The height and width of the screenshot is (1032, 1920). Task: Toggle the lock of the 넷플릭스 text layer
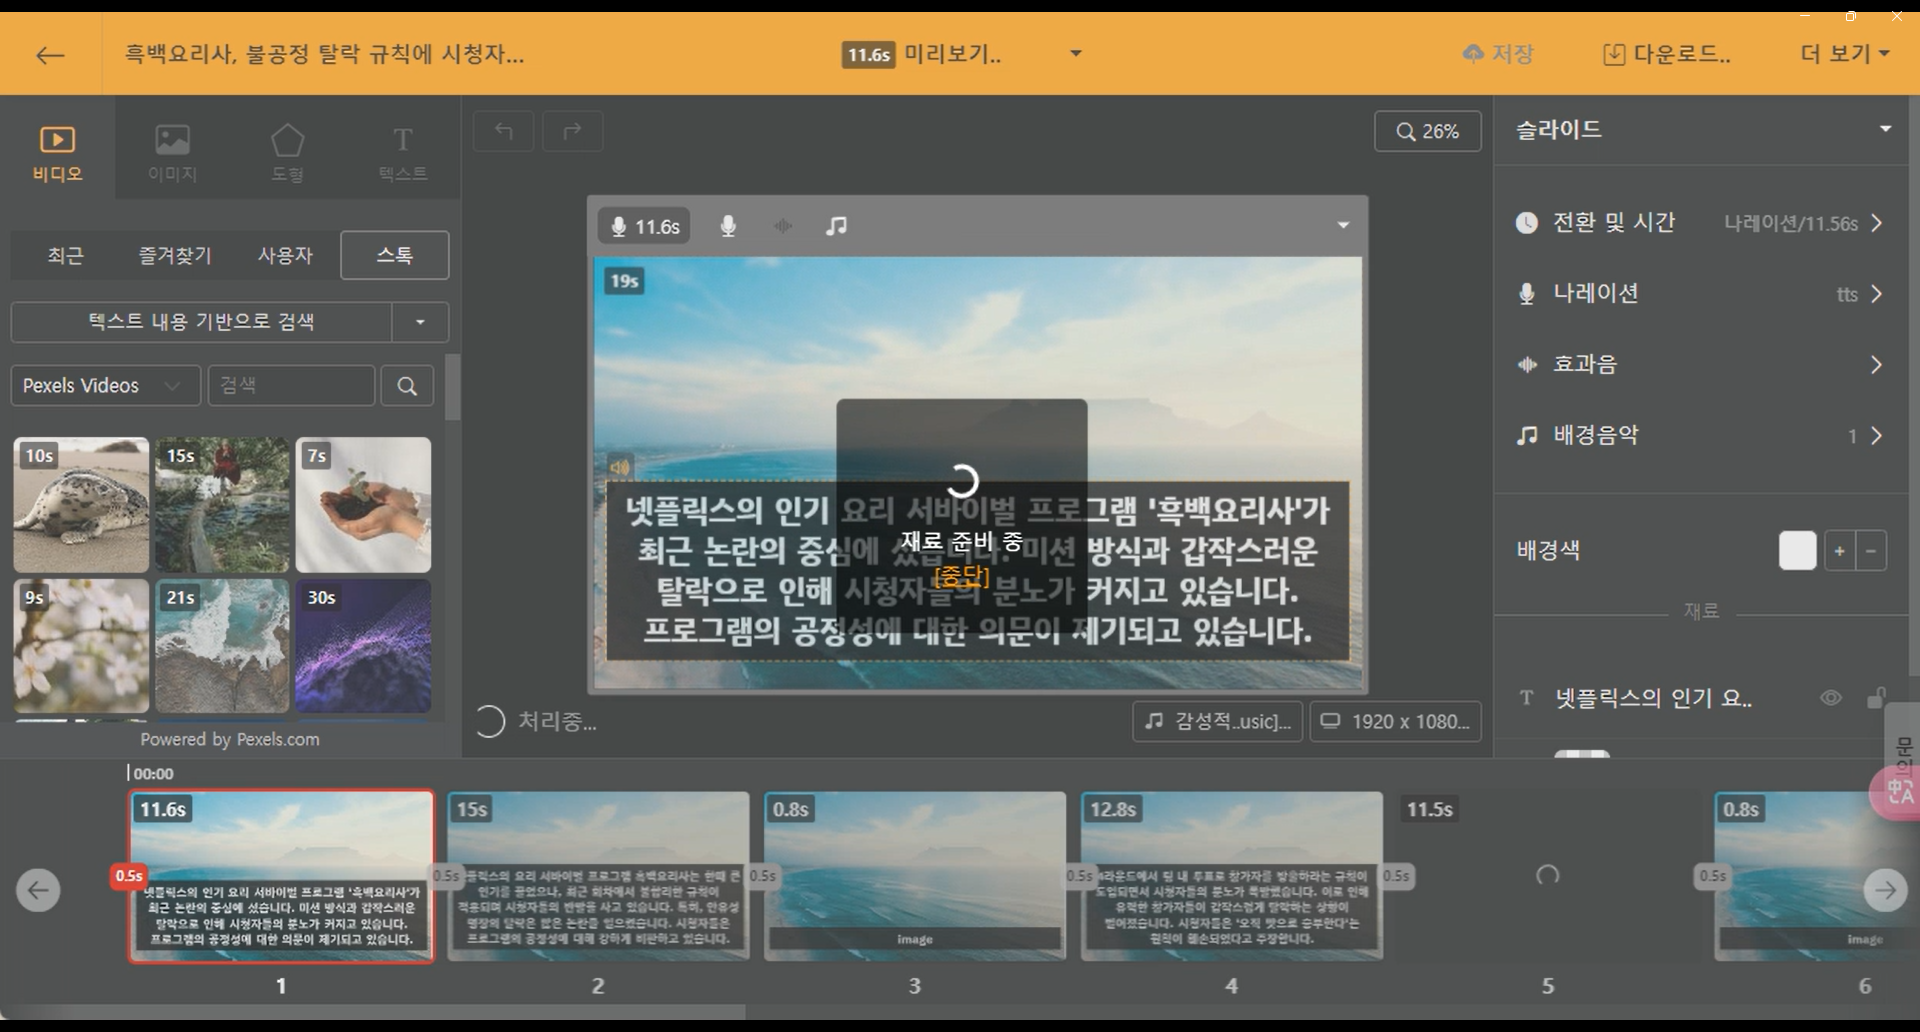[x=1876, y=698]
